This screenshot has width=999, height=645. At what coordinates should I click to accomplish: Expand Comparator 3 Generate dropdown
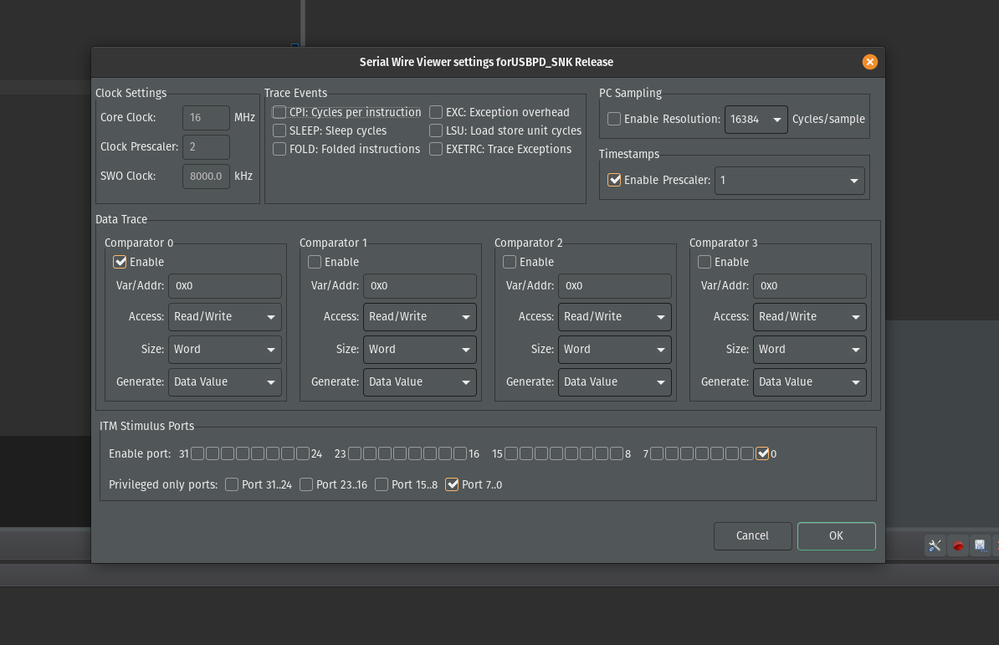pos(809,382)
